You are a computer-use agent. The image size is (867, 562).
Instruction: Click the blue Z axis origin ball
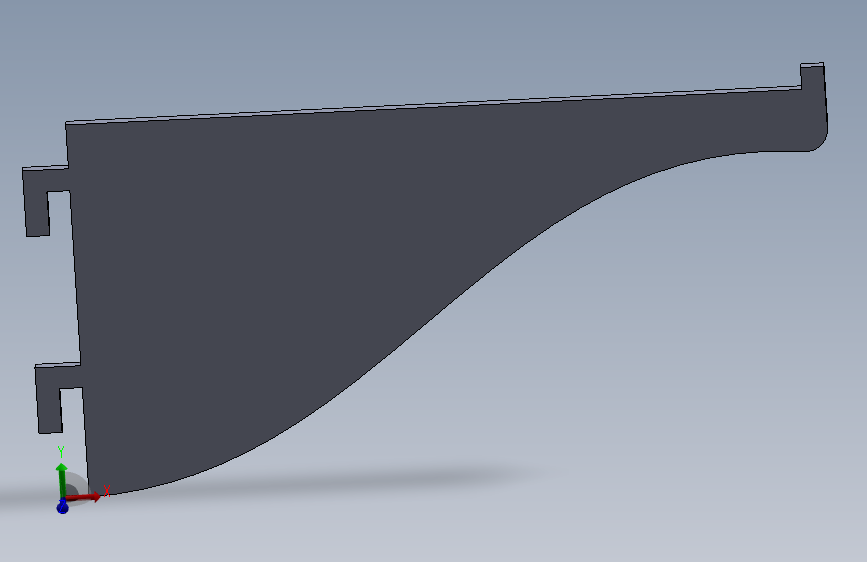tap(62, 507)
